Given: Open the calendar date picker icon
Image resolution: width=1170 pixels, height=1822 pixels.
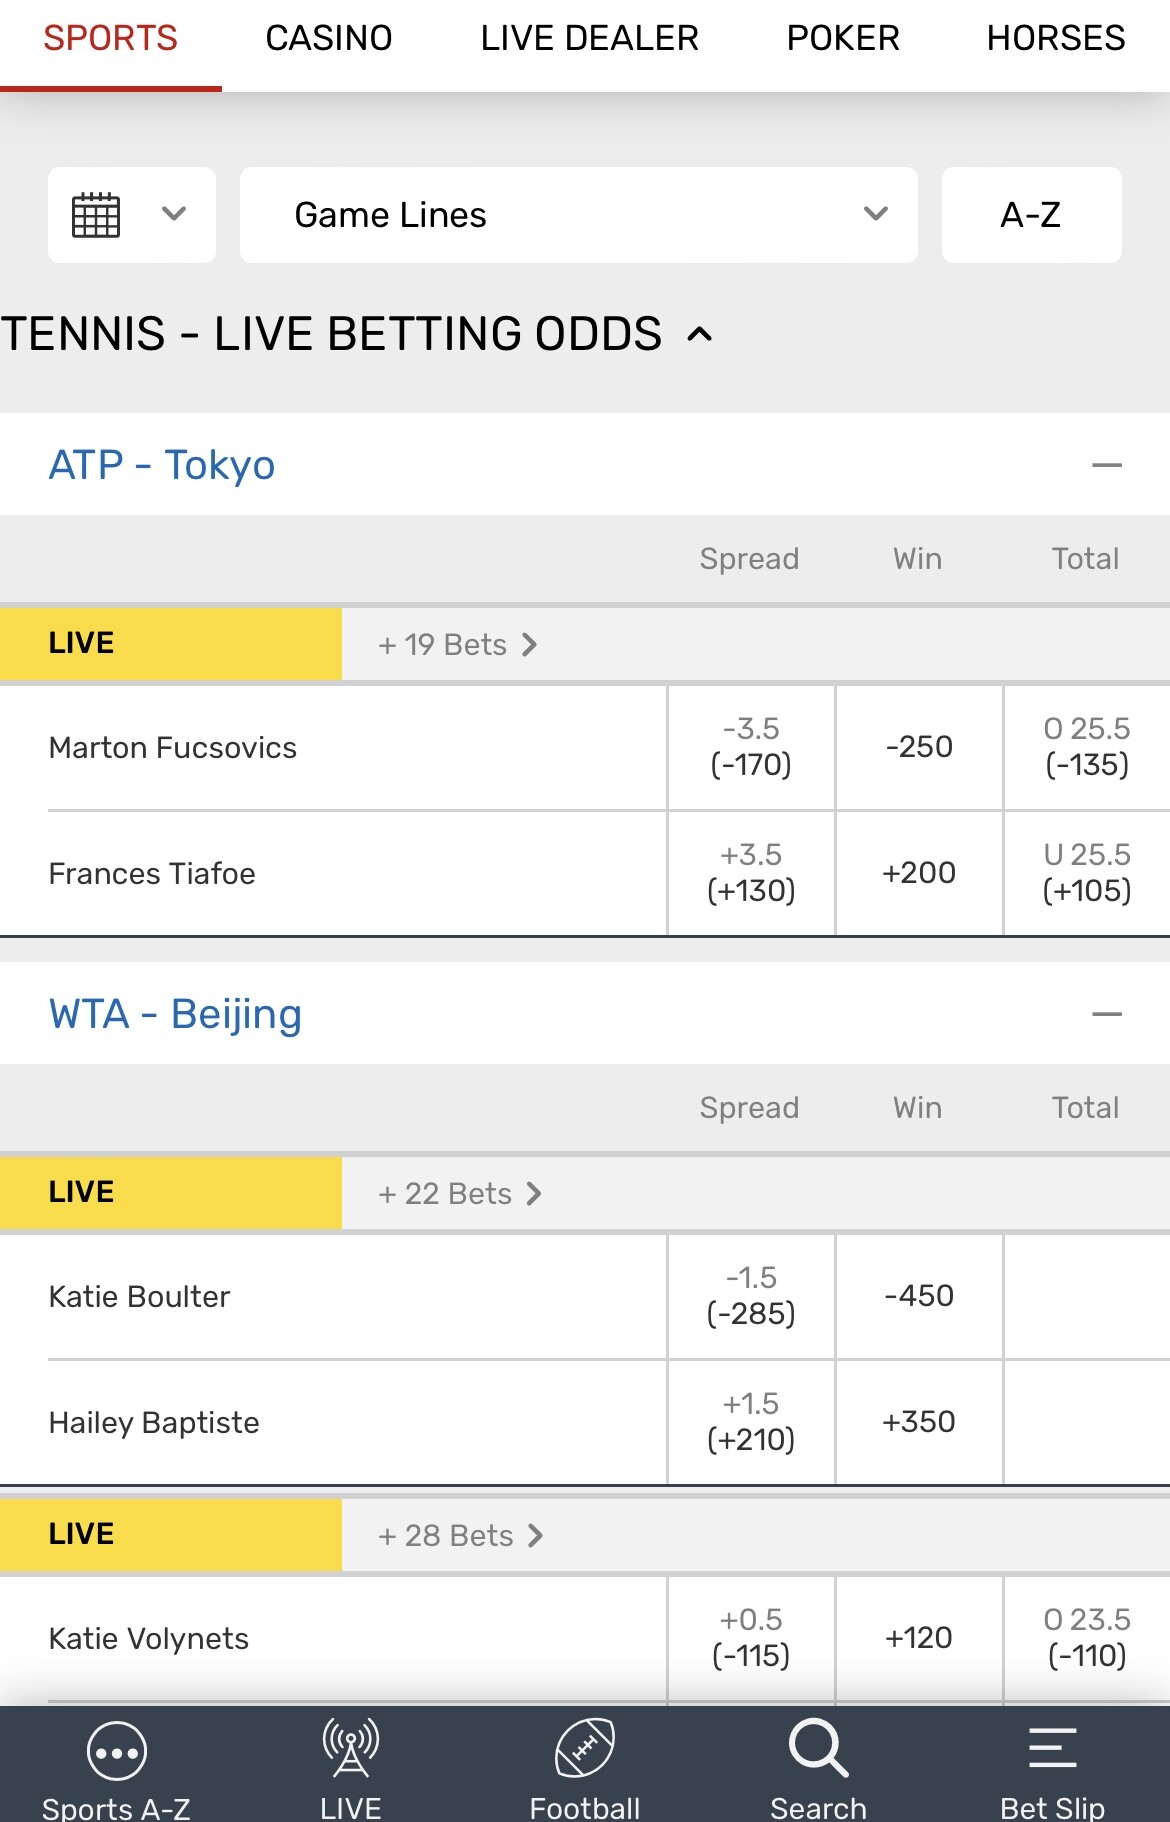Looking at the screenshot, I should (97, 215).
